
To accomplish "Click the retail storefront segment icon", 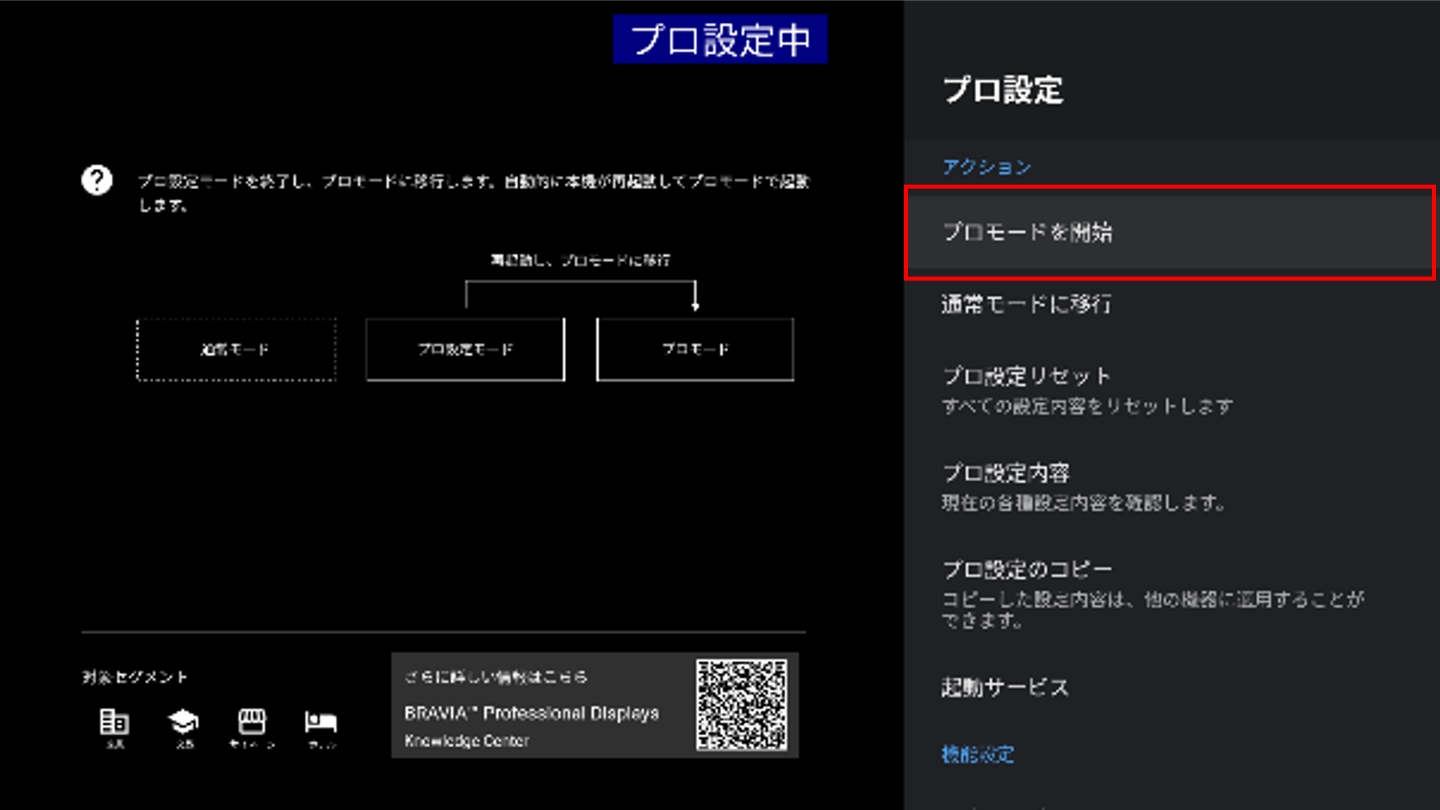I will 251,722.
